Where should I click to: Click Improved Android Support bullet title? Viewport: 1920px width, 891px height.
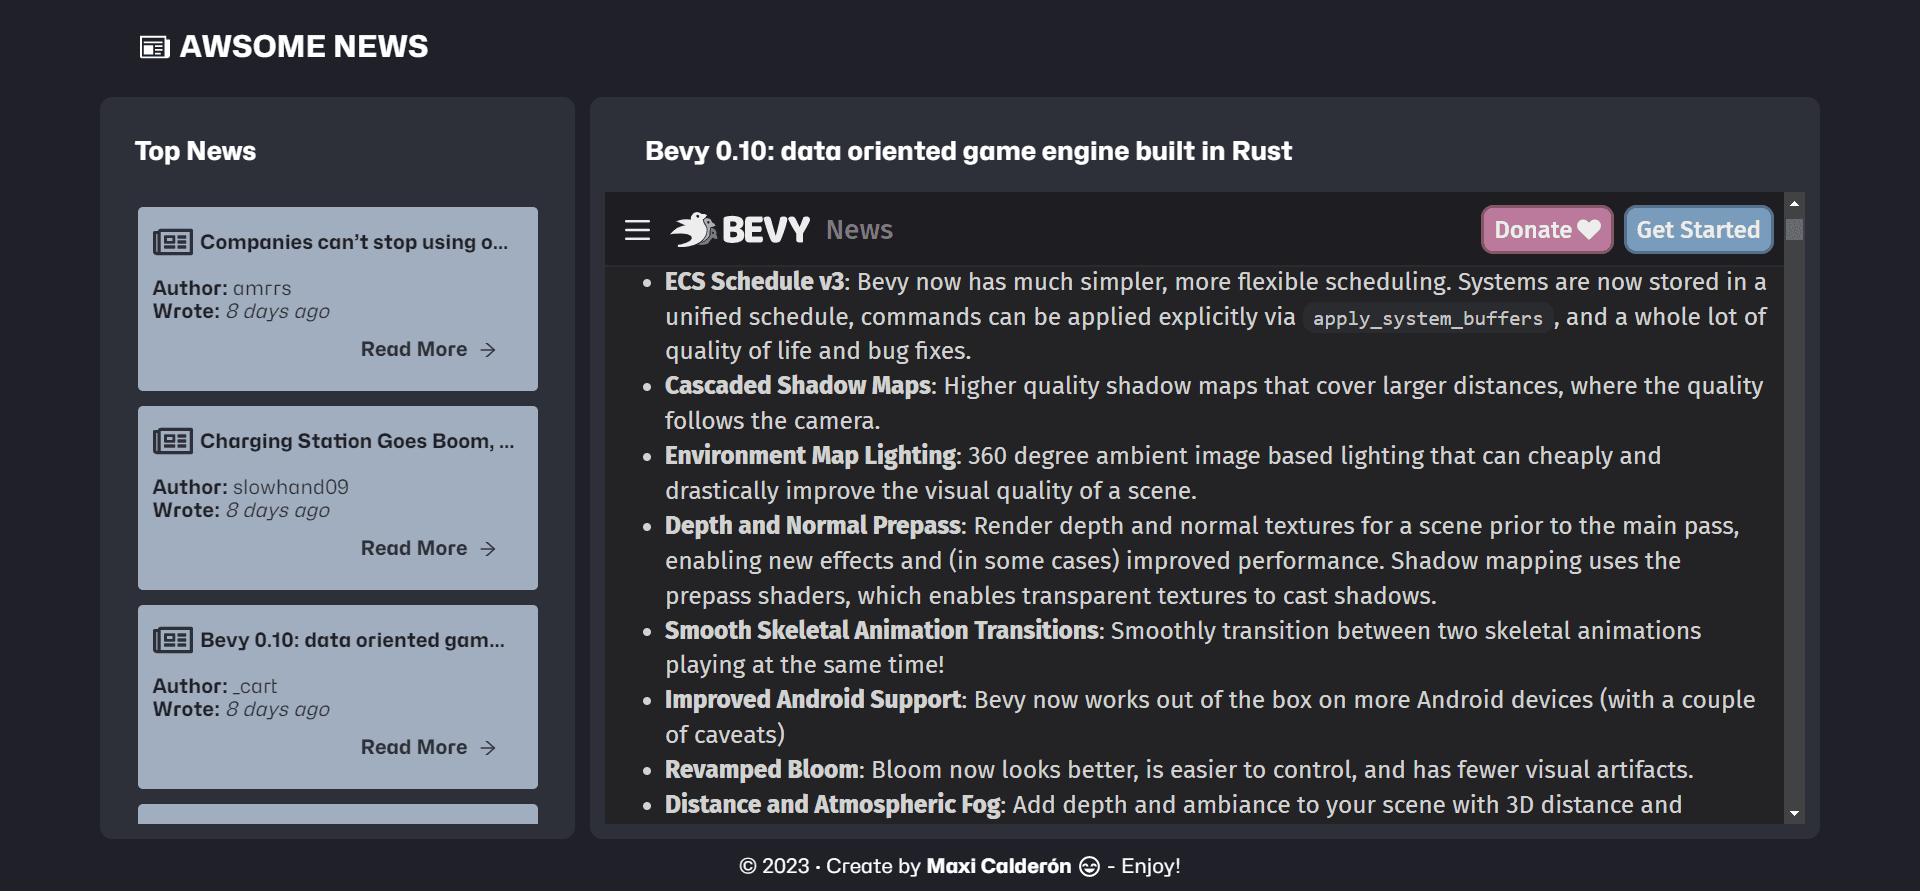(813, 700)
